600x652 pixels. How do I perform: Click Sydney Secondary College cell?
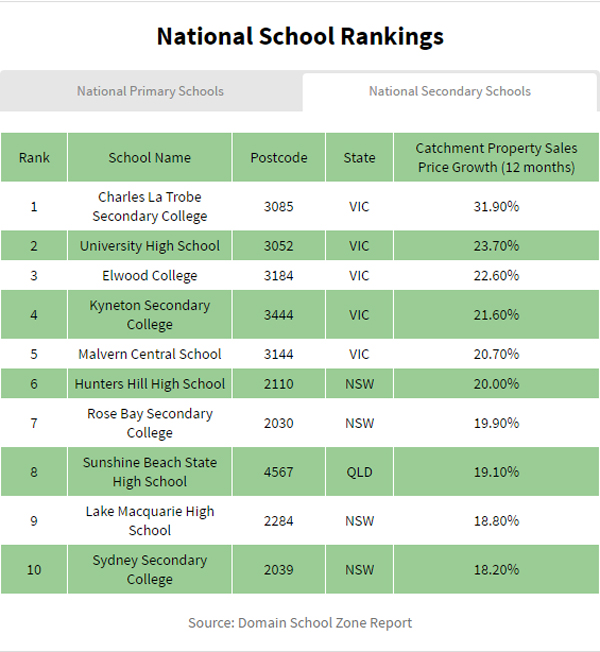(150, 570)
